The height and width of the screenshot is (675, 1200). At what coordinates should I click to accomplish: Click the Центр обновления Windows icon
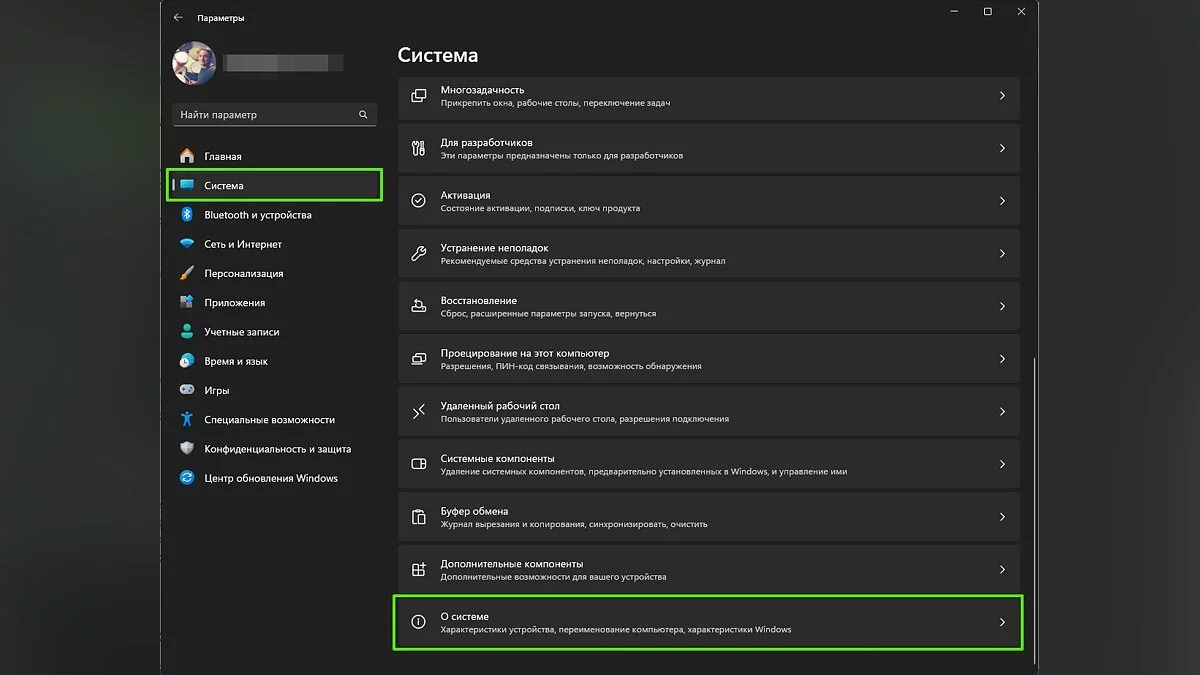point(186,478)
